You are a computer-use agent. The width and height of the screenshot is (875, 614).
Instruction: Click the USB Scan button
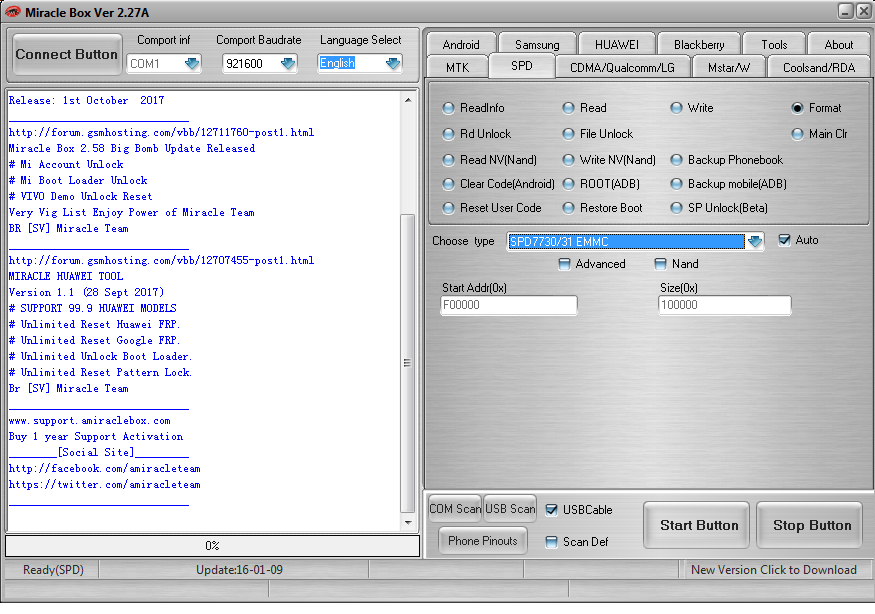click(x=510, y=509)
